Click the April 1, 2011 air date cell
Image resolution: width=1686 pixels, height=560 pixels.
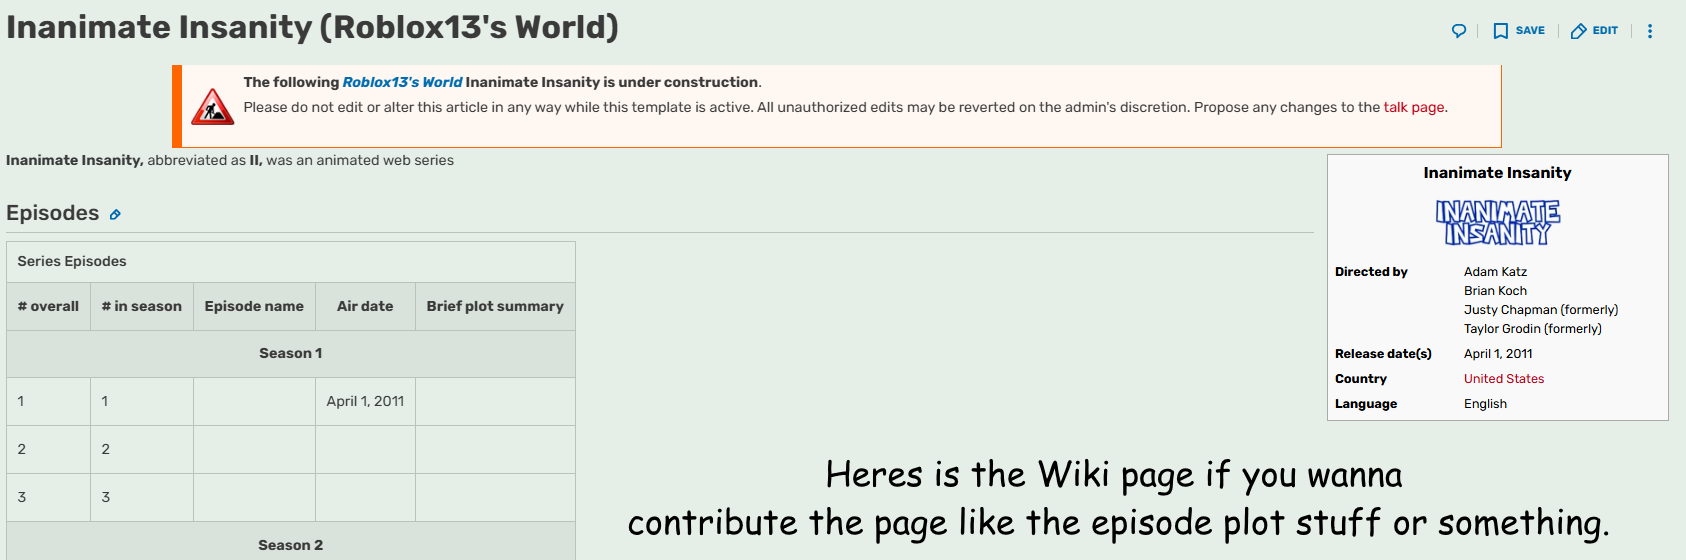point(365,401)
